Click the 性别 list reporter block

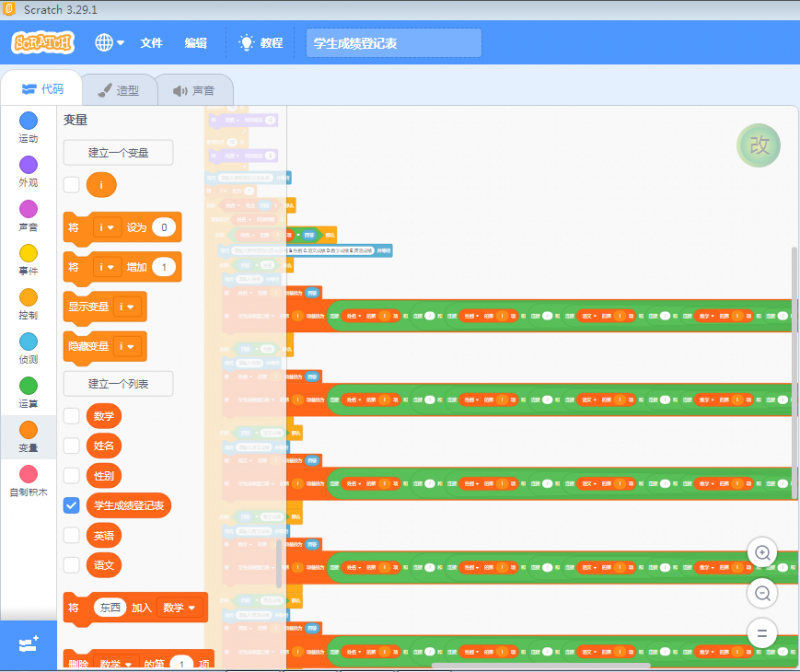(104, 476)
